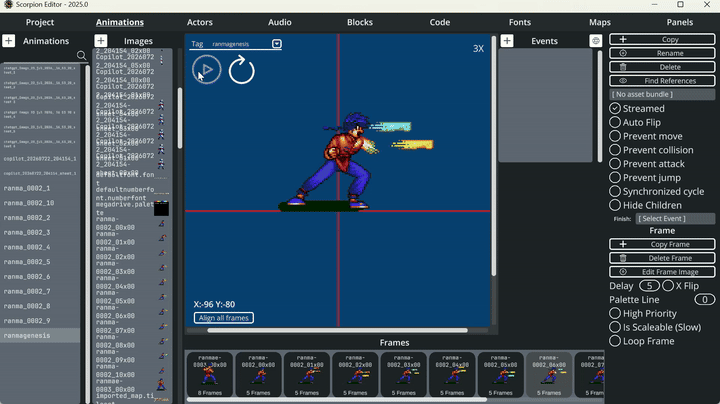Add a new image with plus icon
Viewport: 720px width, 404px height.
click(x=101, y=40)
